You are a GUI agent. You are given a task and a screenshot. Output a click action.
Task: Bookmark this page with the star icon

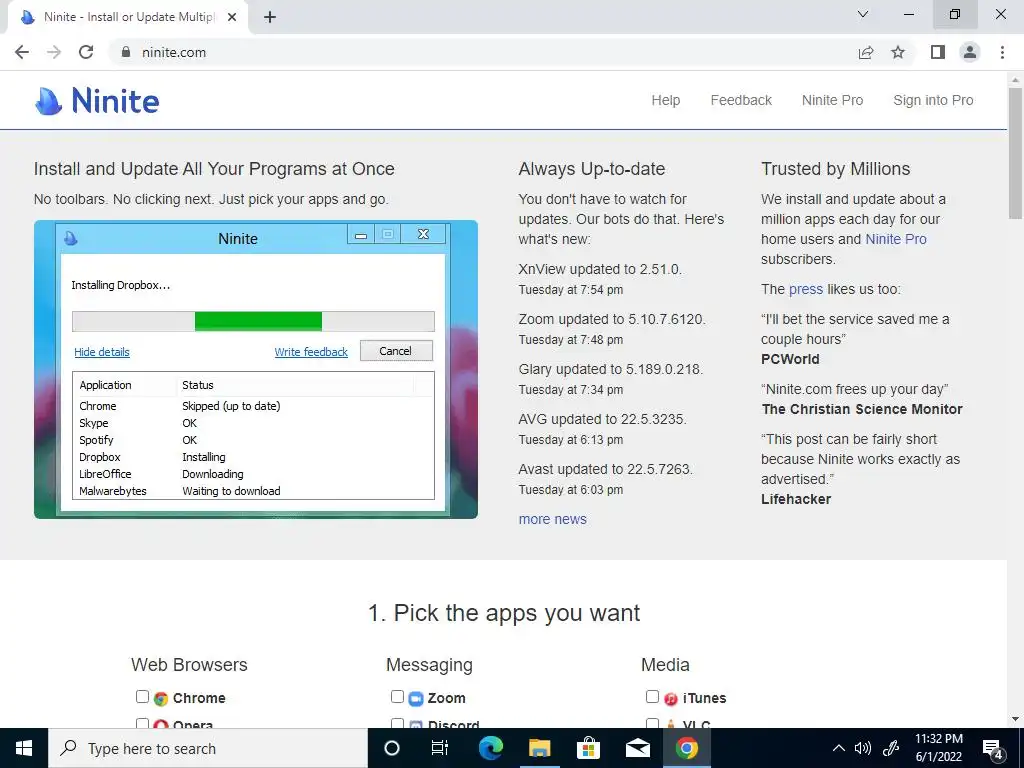click(x=898, y=52)
